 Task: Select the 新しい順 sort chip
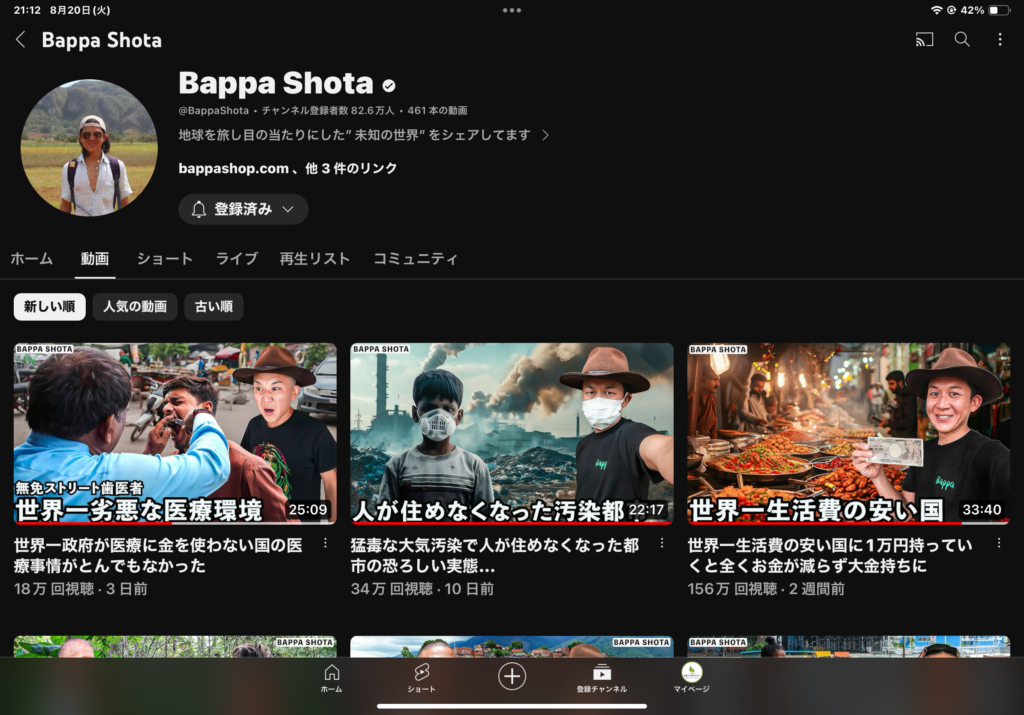point(49,307)
